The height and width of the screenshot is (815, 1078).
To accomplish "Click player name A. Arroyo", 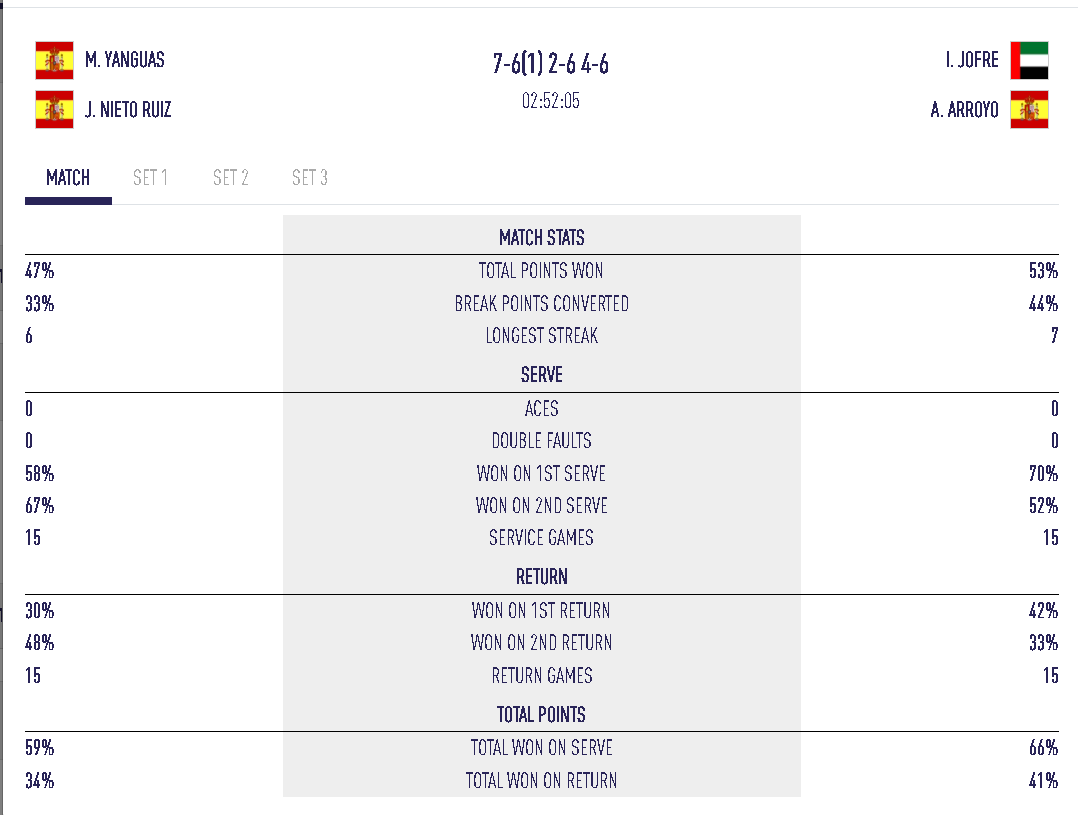I will (964, 109).
